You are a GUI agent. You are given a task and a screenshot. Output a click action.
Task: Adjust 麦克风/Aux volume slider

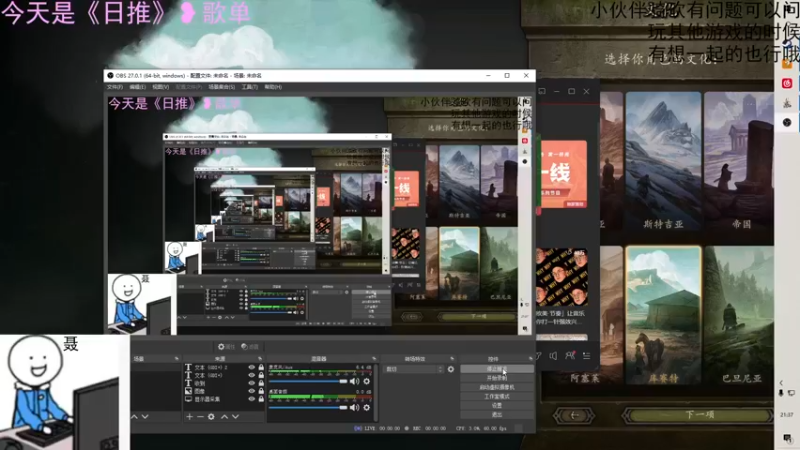pyautogui.click(x=308, y=381)
